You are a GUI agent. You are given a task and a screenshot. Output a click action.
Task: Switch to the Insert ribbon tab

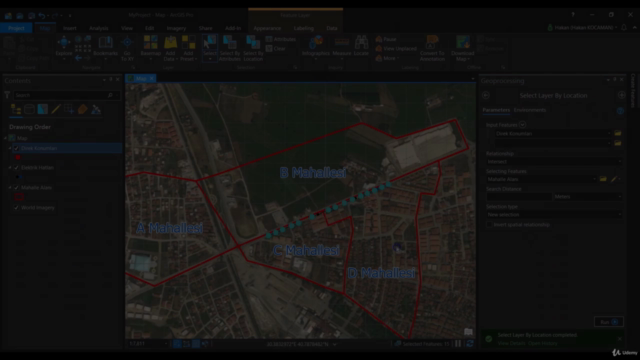tap(70, 28)
